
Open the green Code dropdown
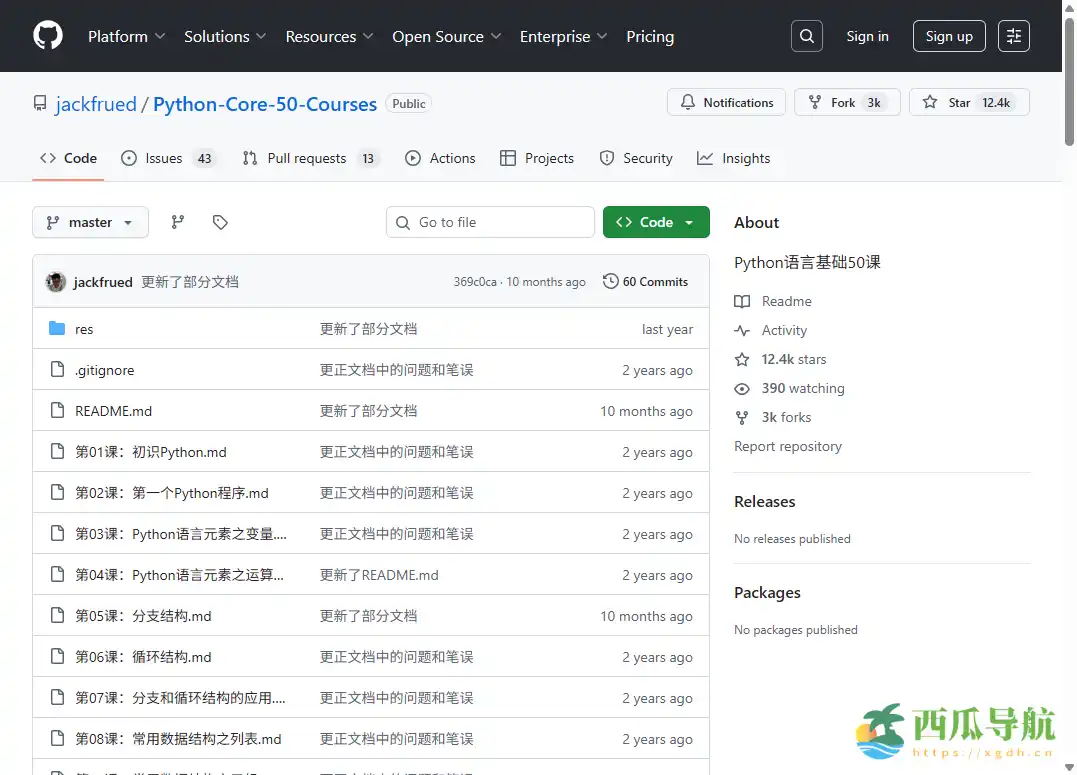point(656,222)
